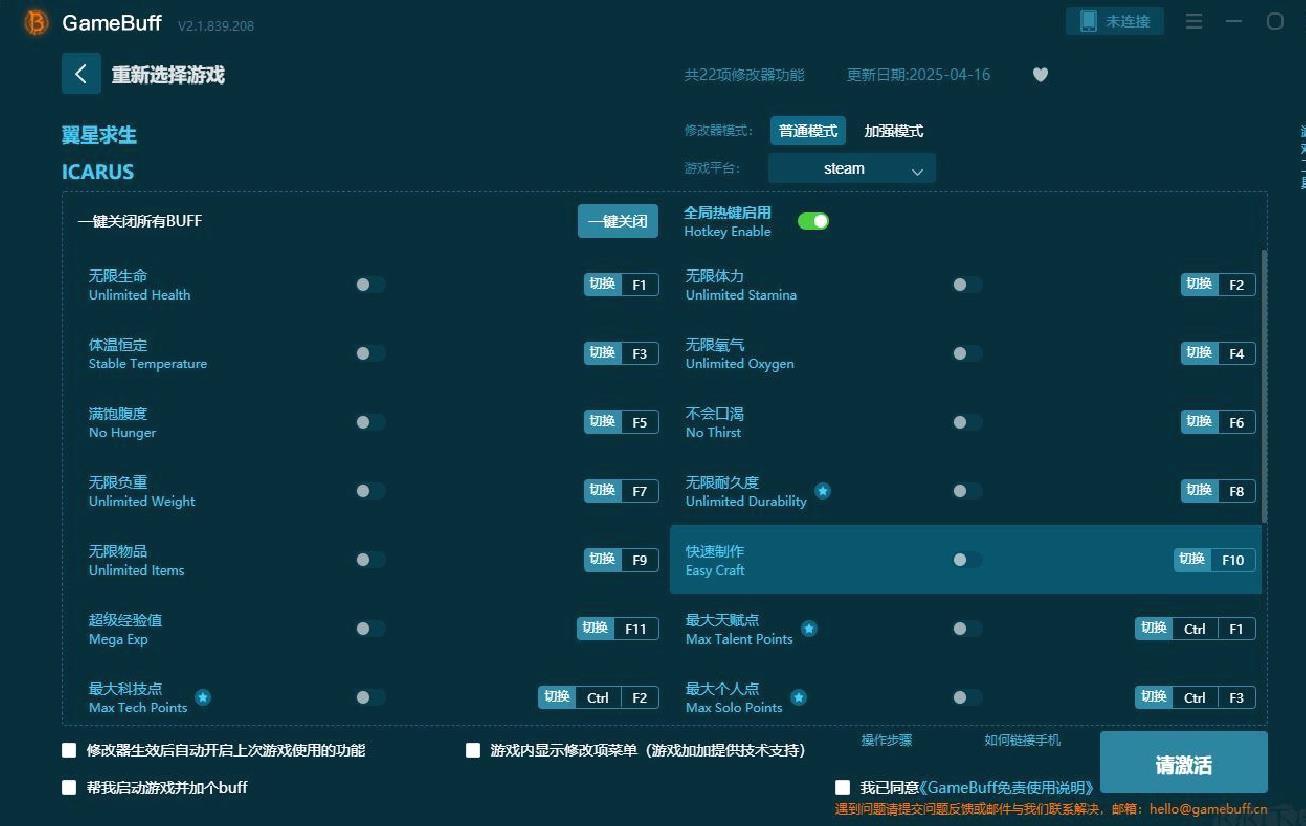The image size is (1306, 826).
Task: Click 切换 button for Mega Exp F11
Action: (x=595, y=628)
